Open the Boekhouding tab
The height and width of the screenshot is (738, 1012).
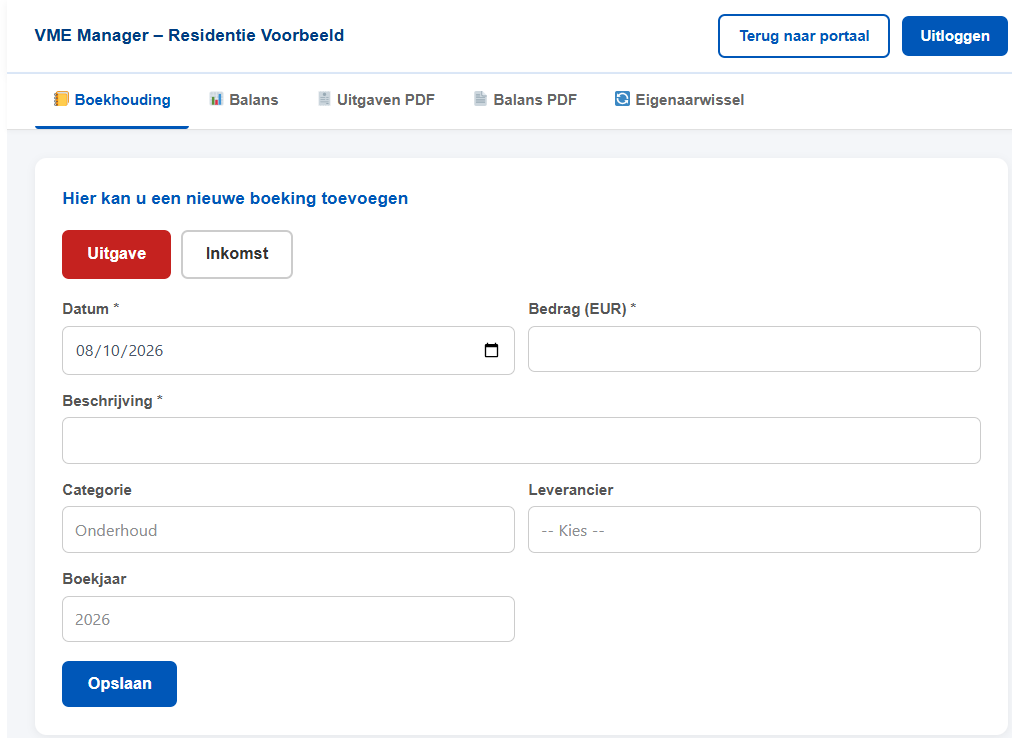click(112, 100)
